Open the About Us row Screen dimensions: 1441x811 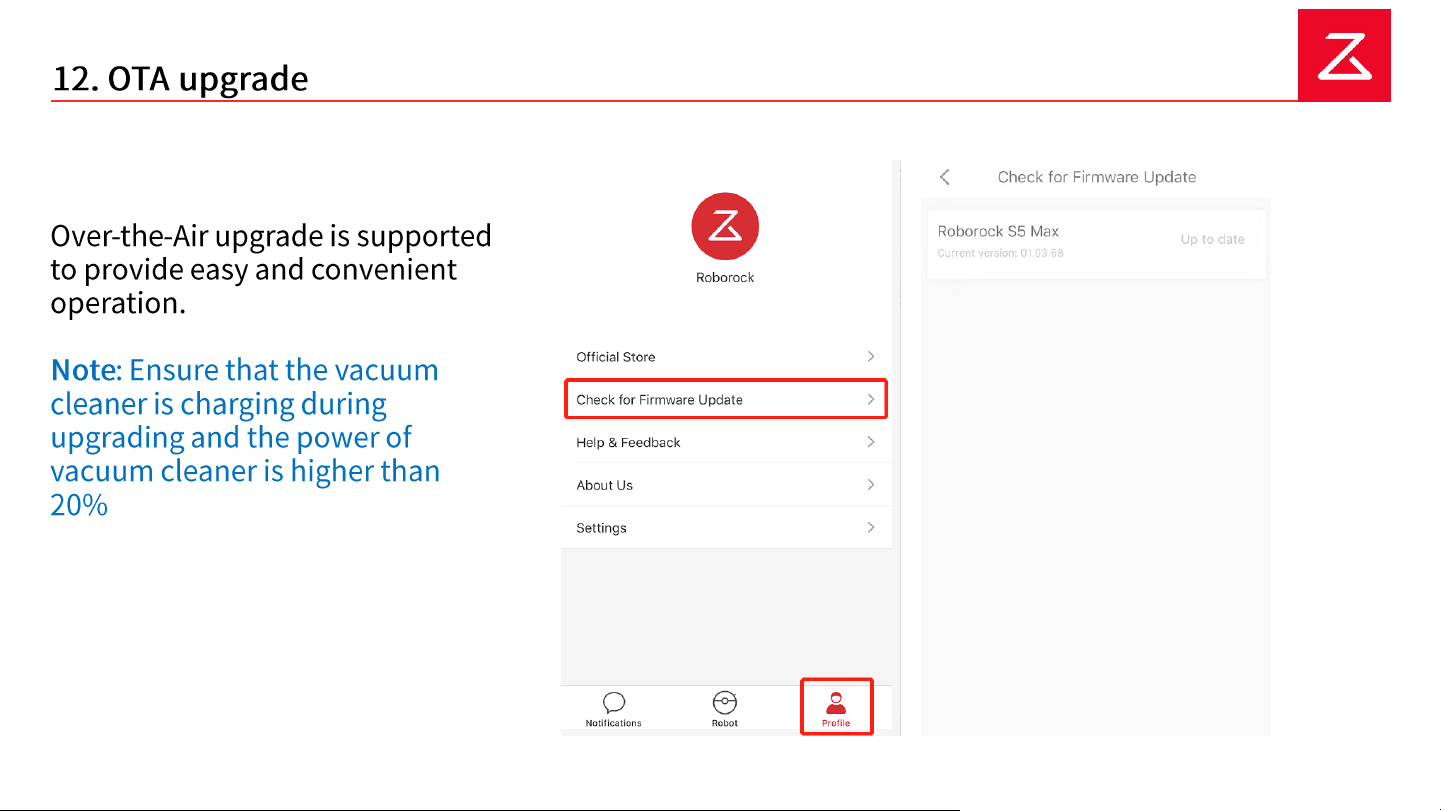click(726, 485)
